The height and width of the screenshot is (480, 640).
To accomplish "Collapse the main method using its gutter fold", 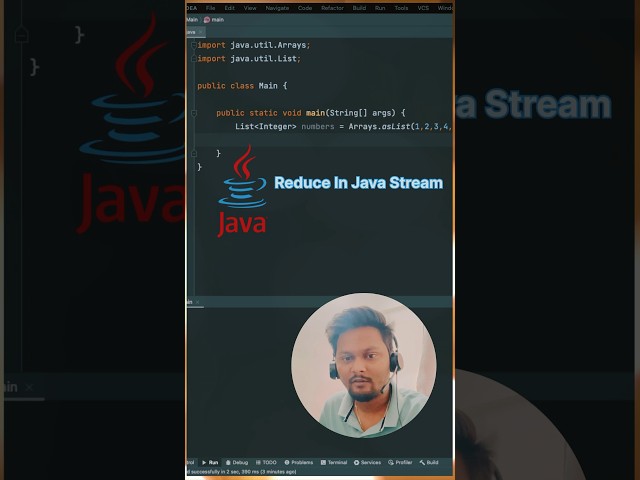I will [194, 113].
